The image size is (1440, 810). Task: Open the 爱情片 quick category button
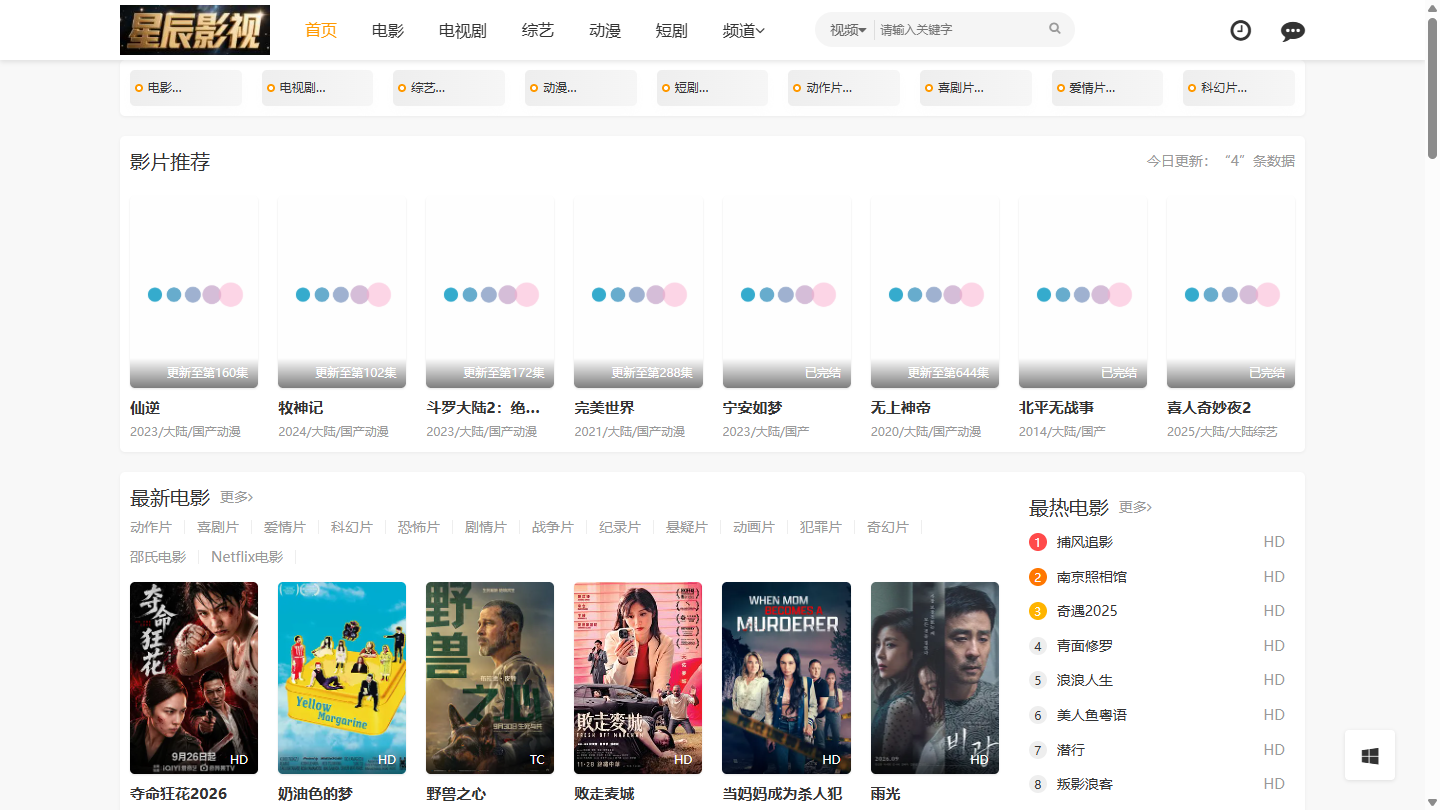pos(1107,88)
